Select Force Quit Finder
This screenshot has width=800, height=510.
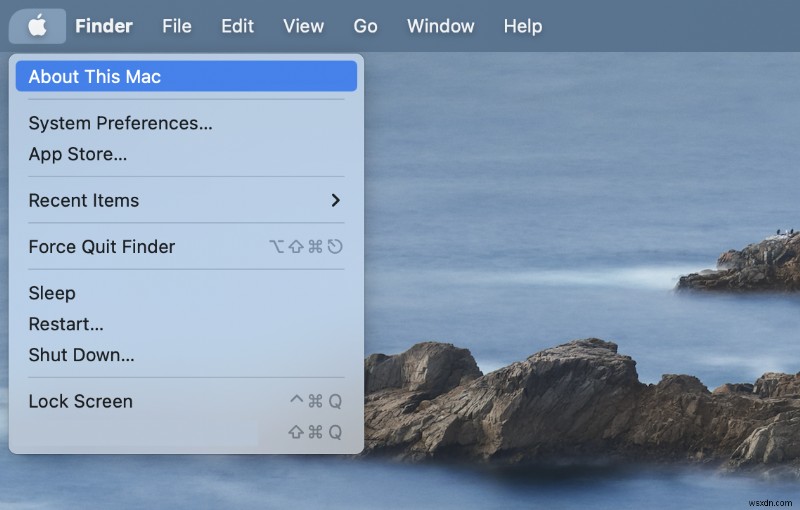(186, 247)
